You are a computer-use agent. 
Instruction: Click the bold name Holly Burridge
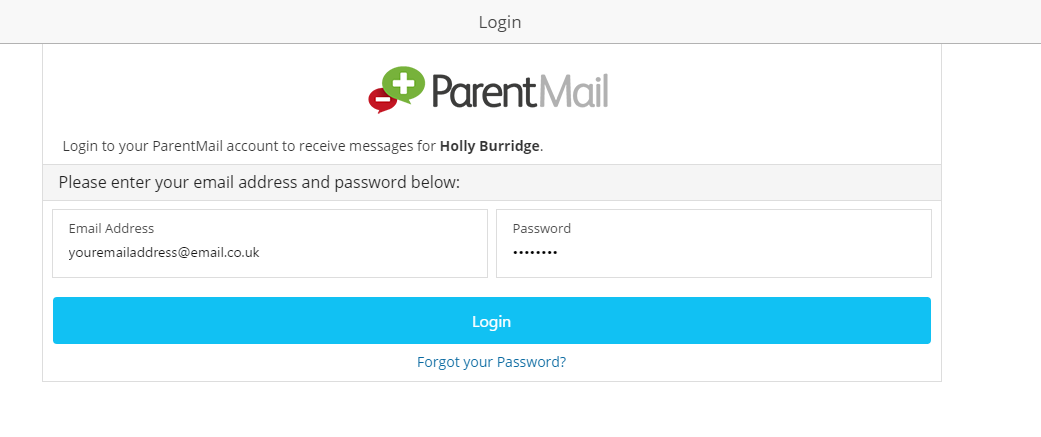pyautogui.click(x=490, y=146)
